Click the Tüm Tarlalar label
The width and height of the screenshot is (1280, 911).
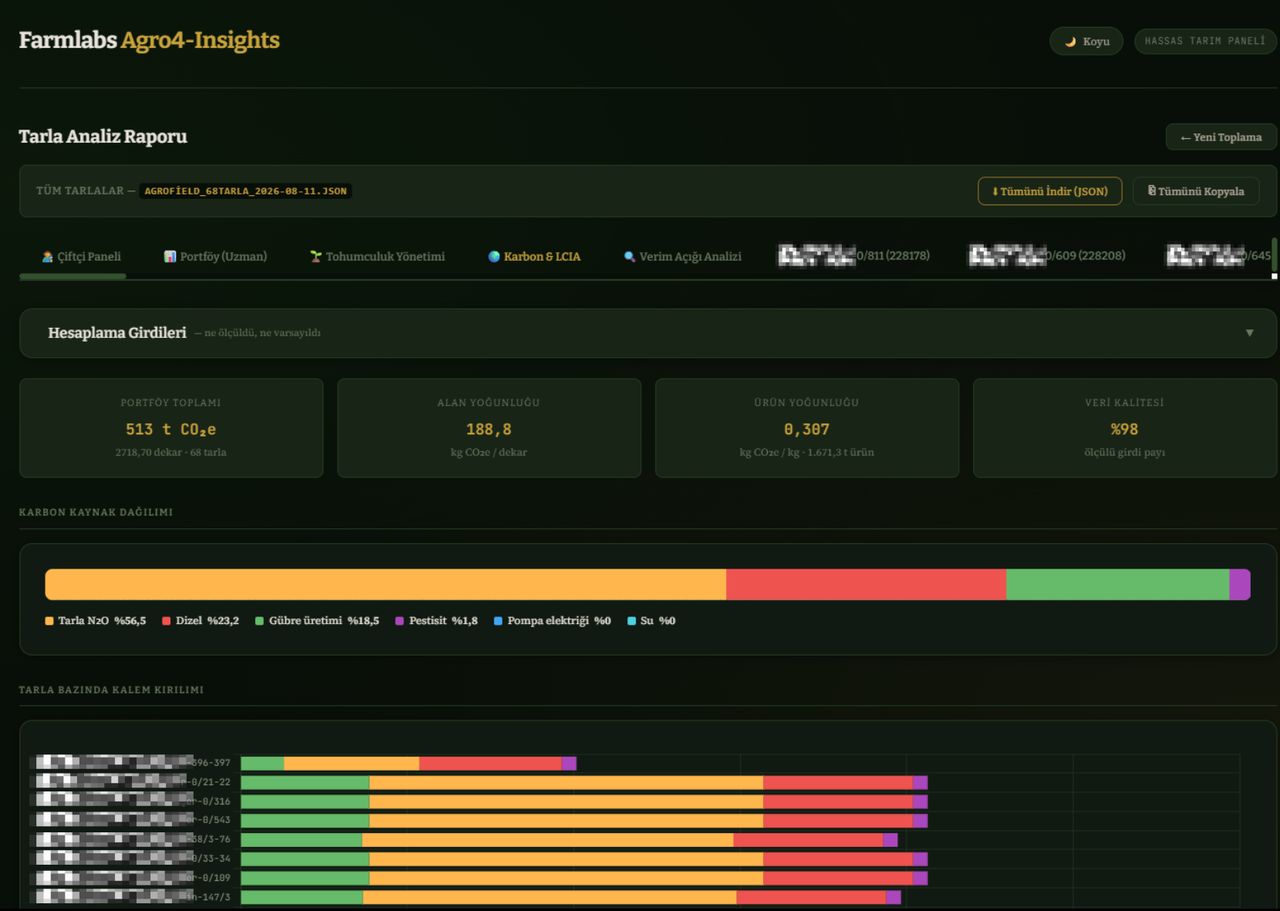[x=80, y=191]
